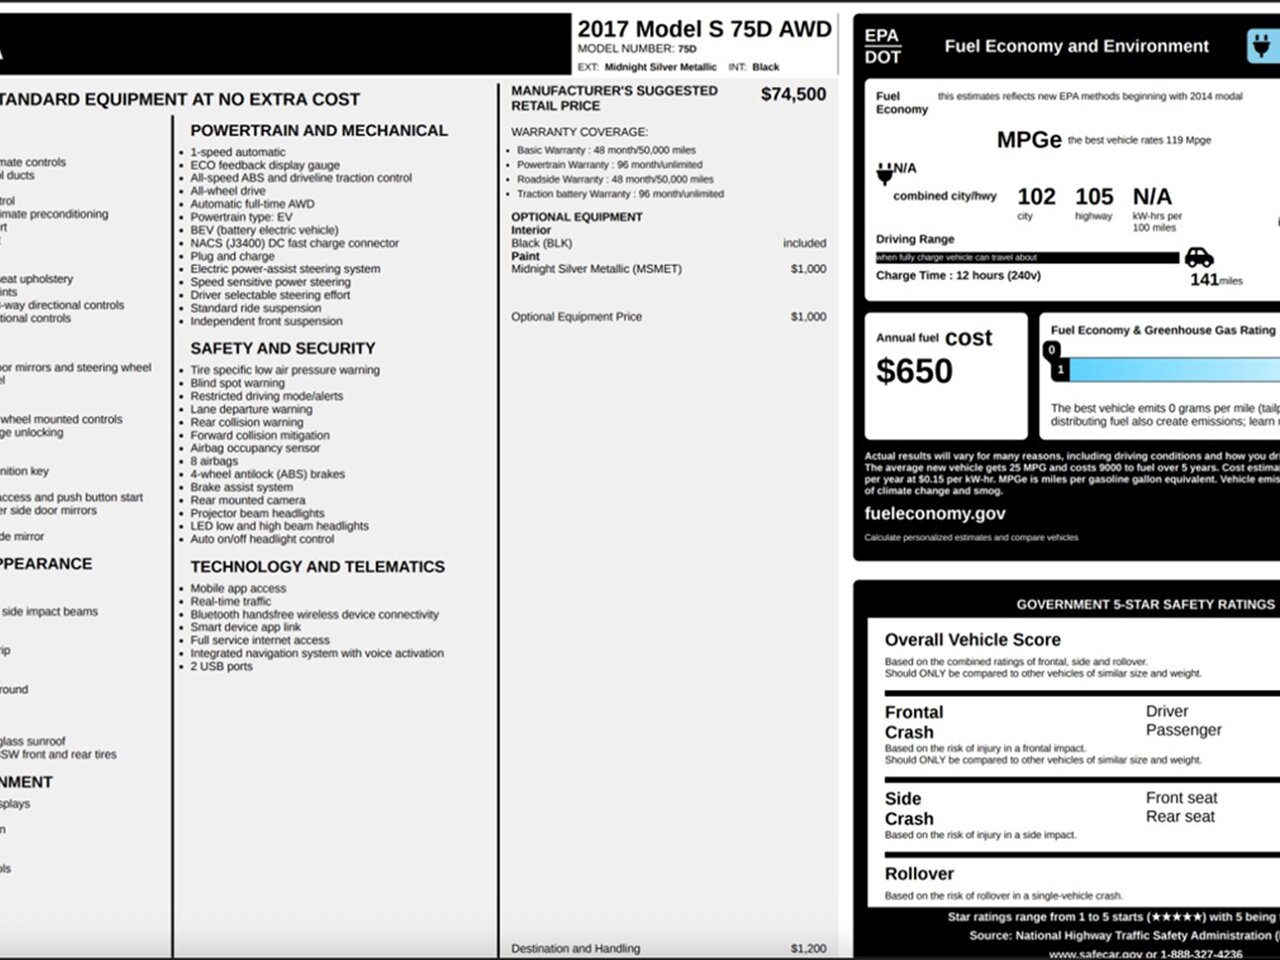Viewport: 1280px width, 960px height.
Task: Click the 'WARRANTY COVERAGE:' label
Action: [x=579, y=132]
